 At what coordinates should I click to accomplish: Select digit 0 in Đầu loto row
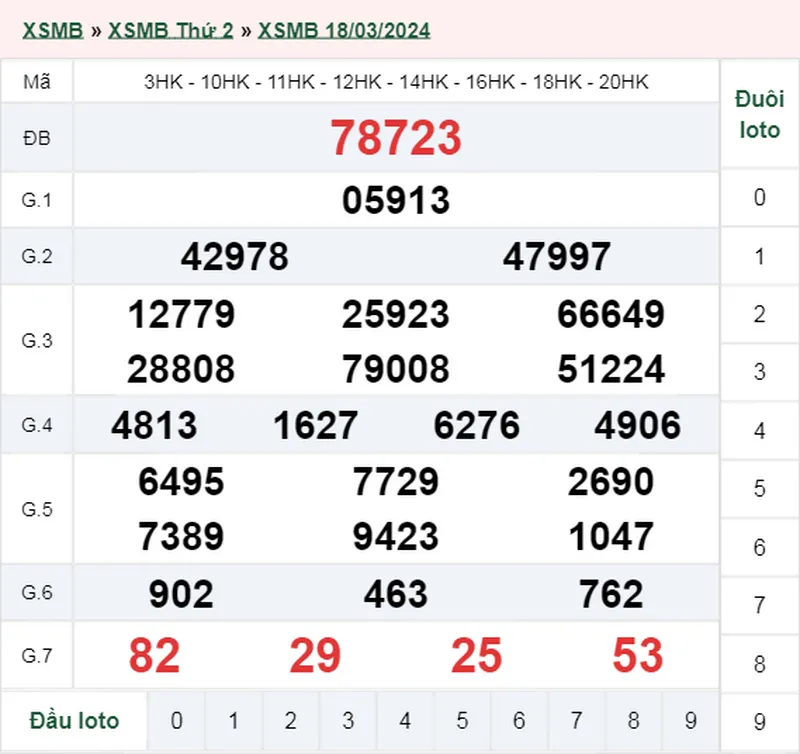point(176,721)
